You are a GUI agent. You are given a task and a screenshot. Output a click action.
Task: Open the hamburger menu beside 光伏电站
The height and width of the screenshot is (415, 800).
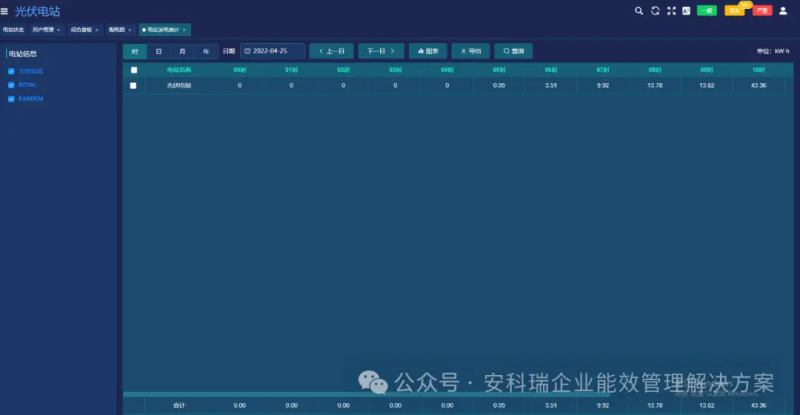tap(4, 11)
